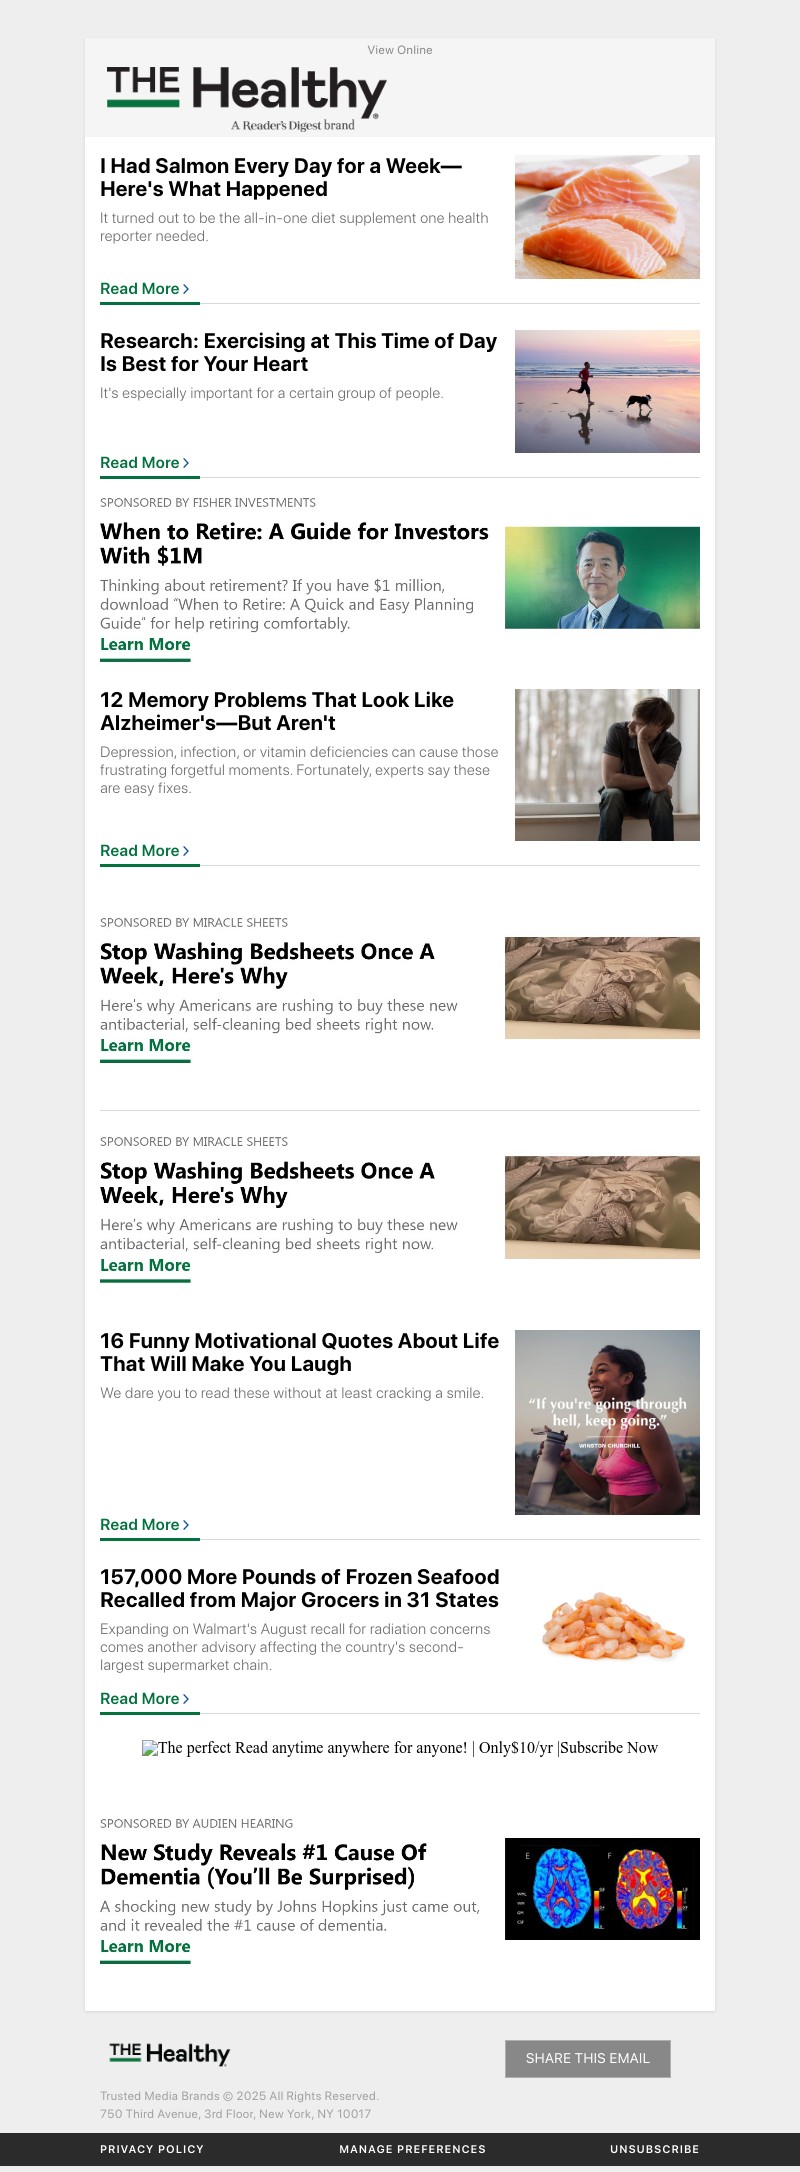Open the View Online link
This screenshot has width=800, height=2172.
click(x=400, y=50)
